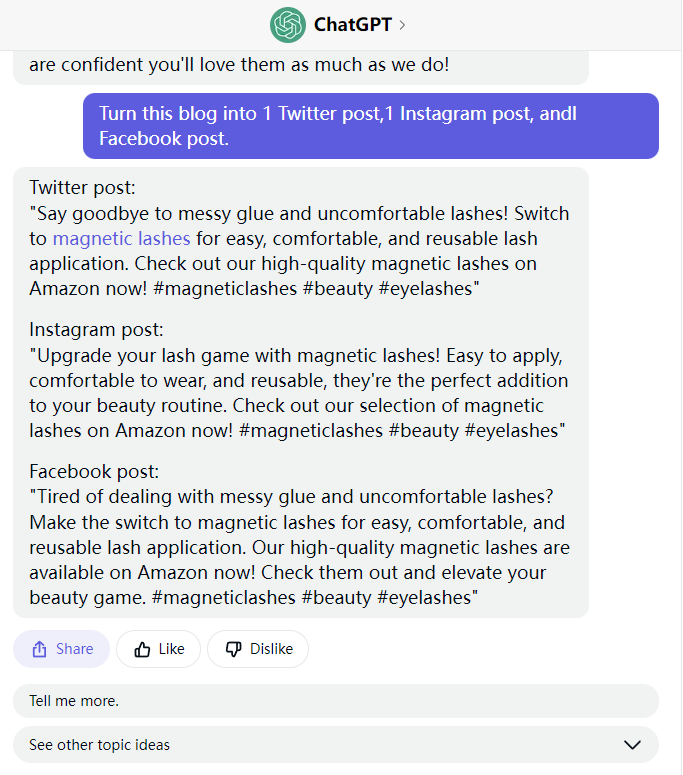The height and width of the screenshot is (775, 683).
Task: Select the purple user message bubble
Action: (x=371, y=126)
